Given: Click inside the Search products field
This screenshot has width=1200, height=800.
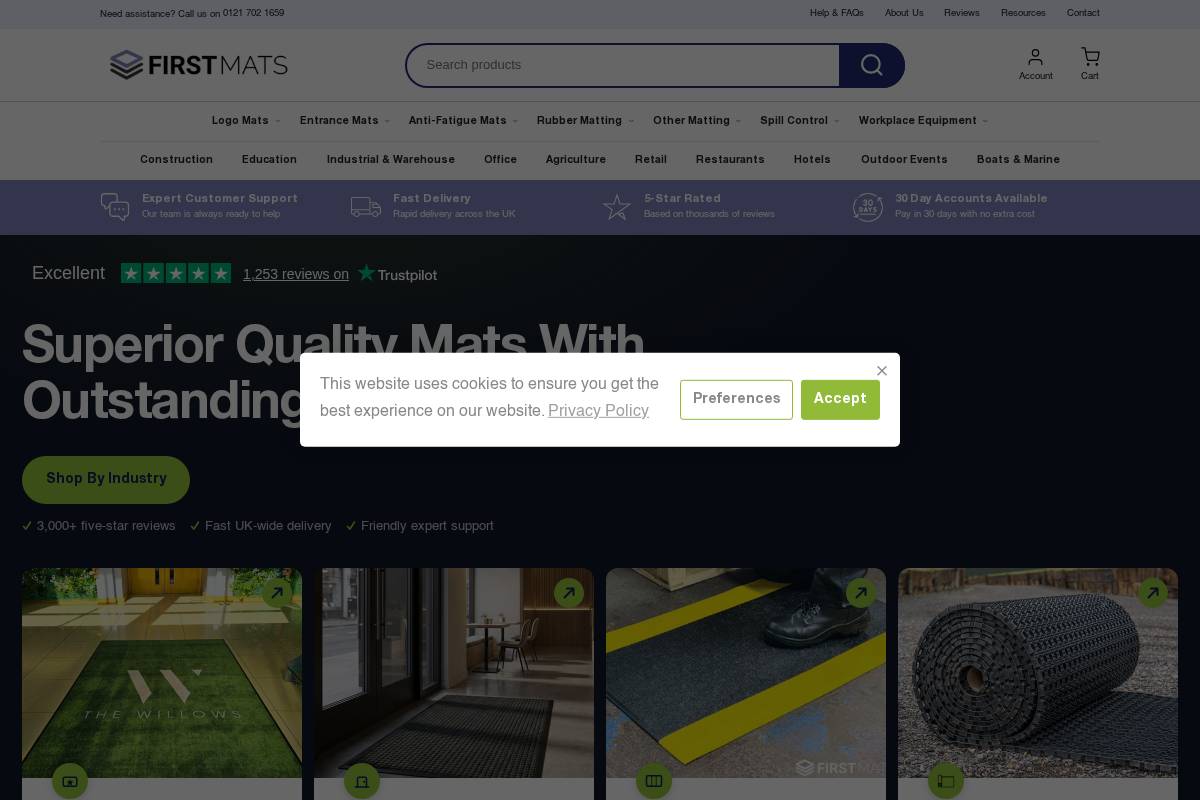Looking at the screenshot, I should (x=622, y=65).
